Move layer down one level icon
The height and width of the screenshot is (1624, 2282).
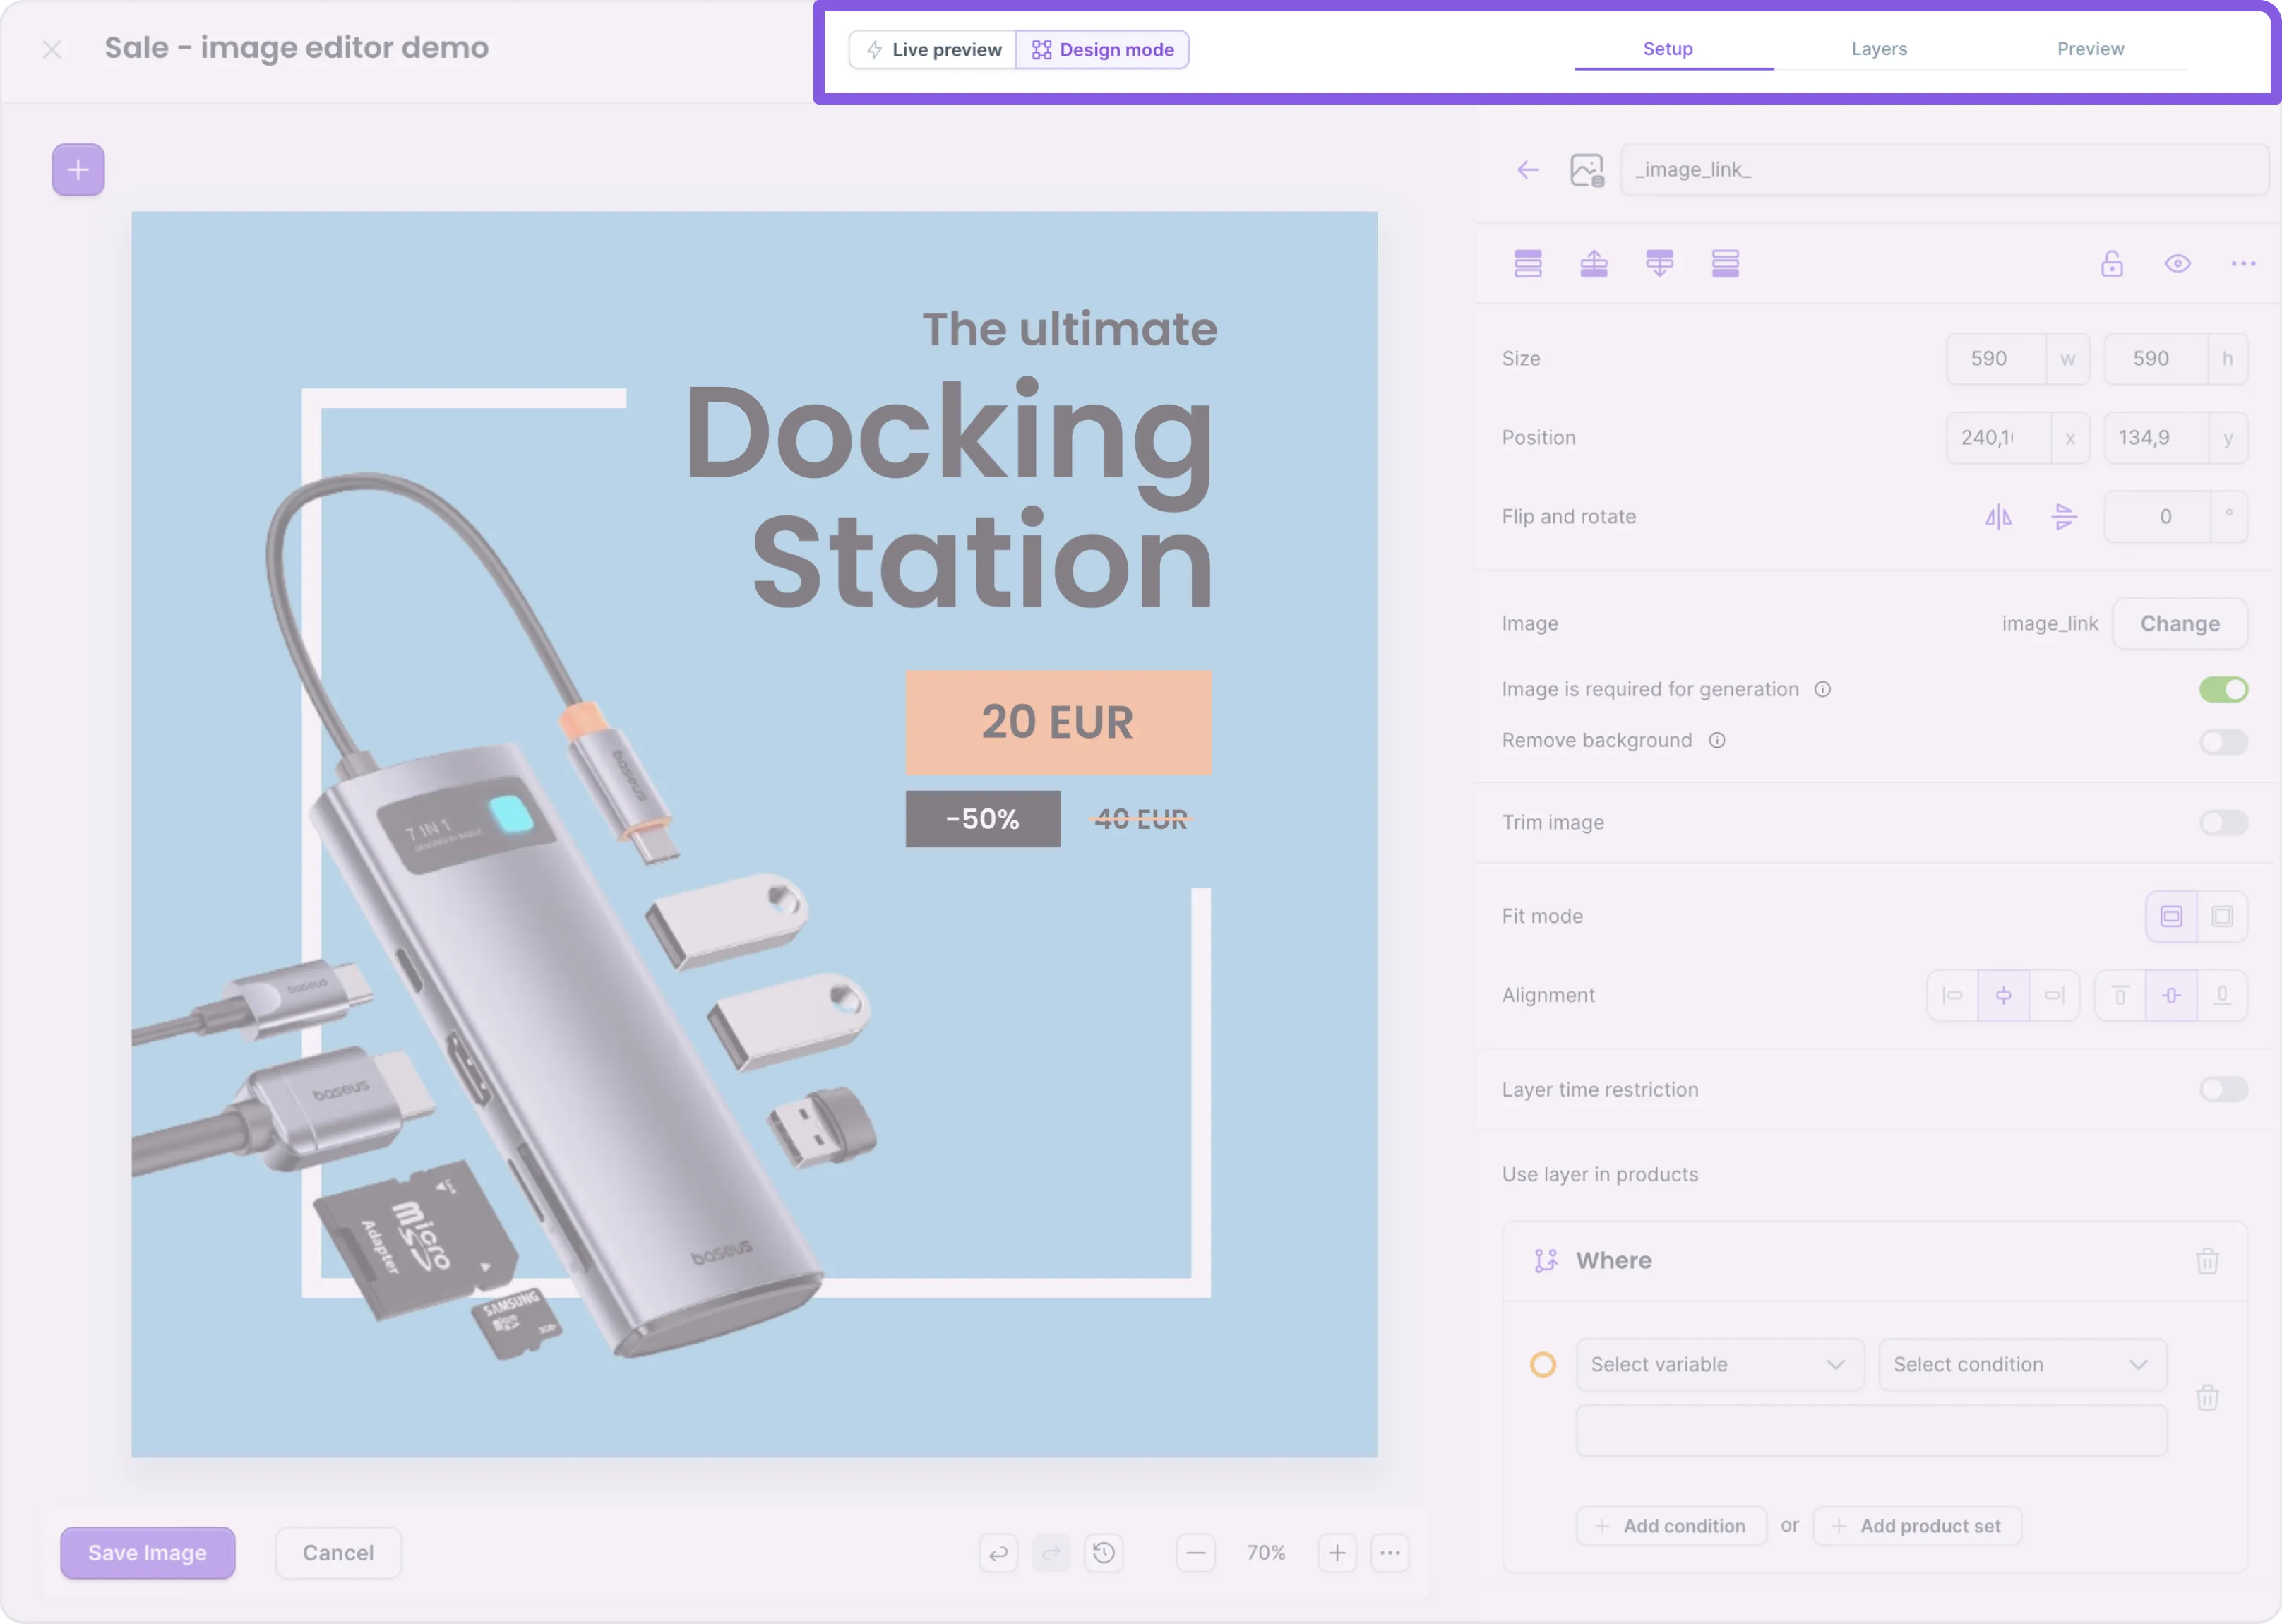click(1660, 264)
